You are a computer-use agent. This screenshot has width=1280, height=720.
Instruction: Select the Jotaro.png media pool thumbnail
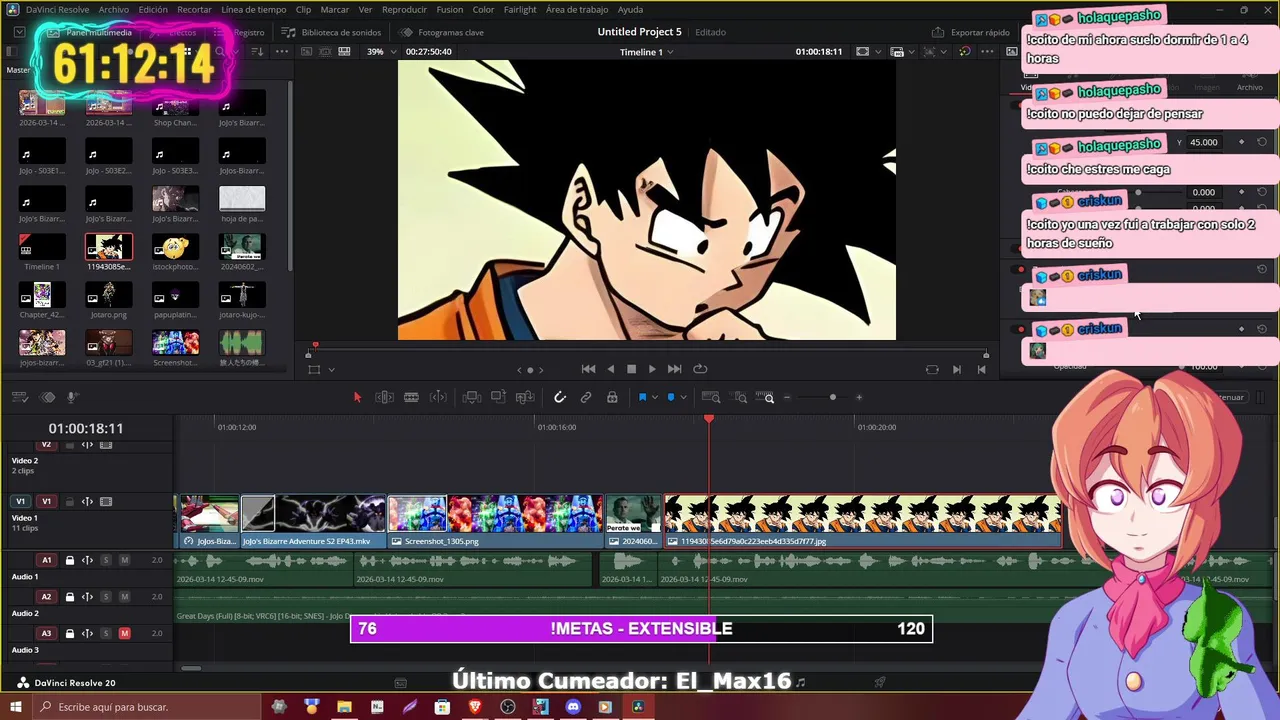click(x=108, y=295)
